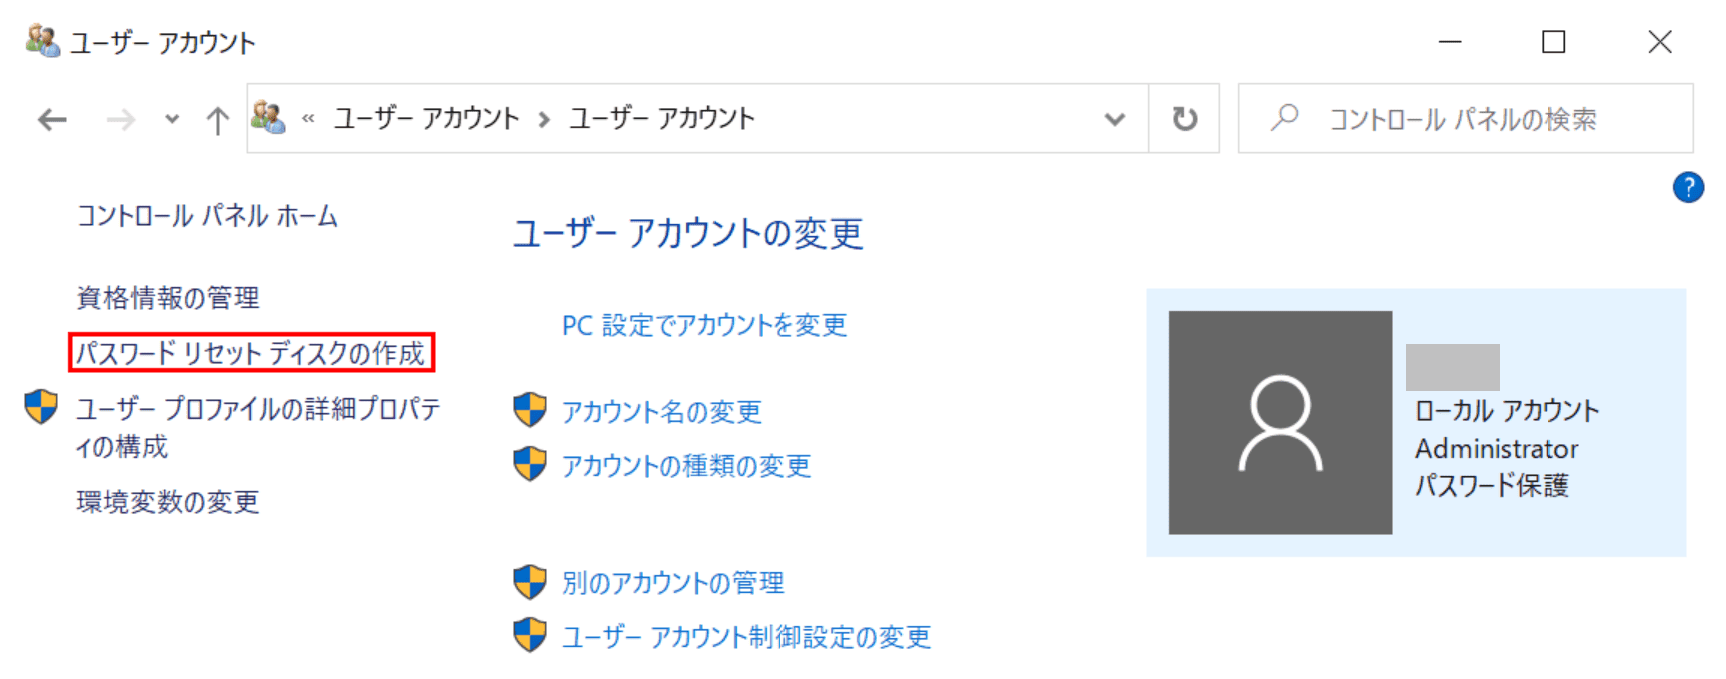Image resolution: width=1726 pixels, height=679 pixels.
Task: Open パスワード リセット ディスクの作成 link
Action: [x=251, y=353]
